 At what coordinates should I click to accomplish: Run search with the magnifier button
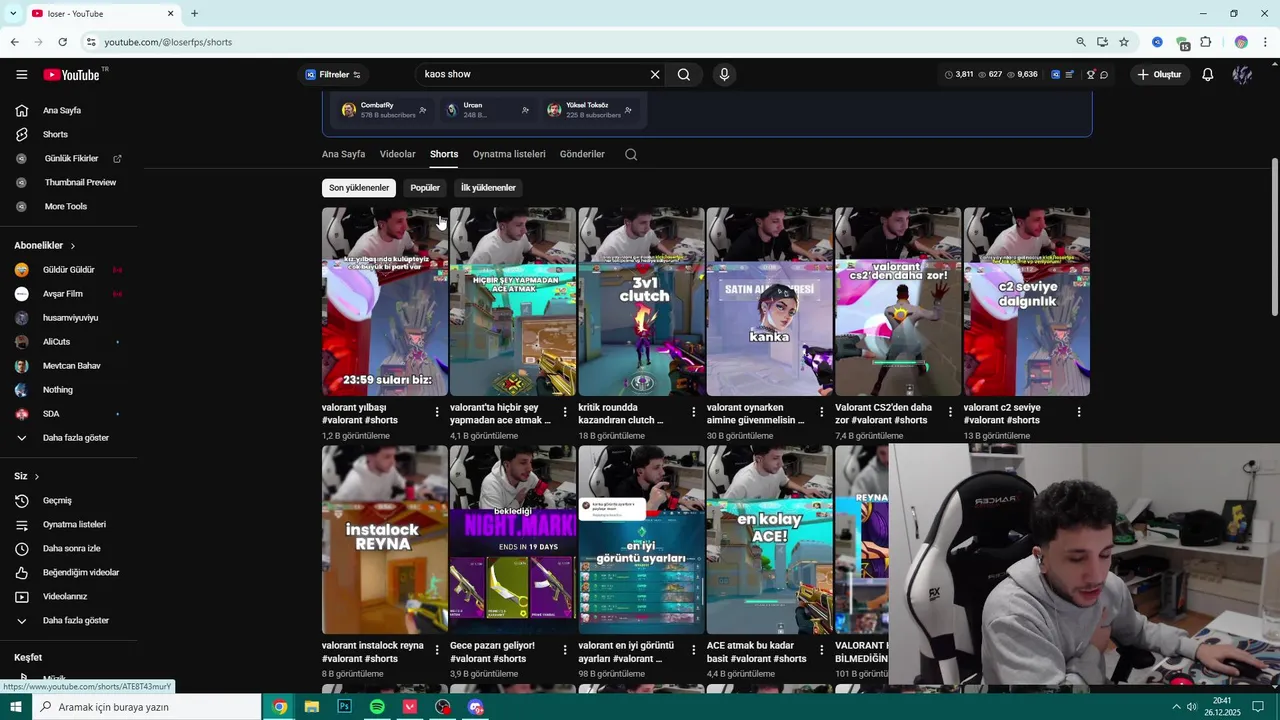pos(684,74)
